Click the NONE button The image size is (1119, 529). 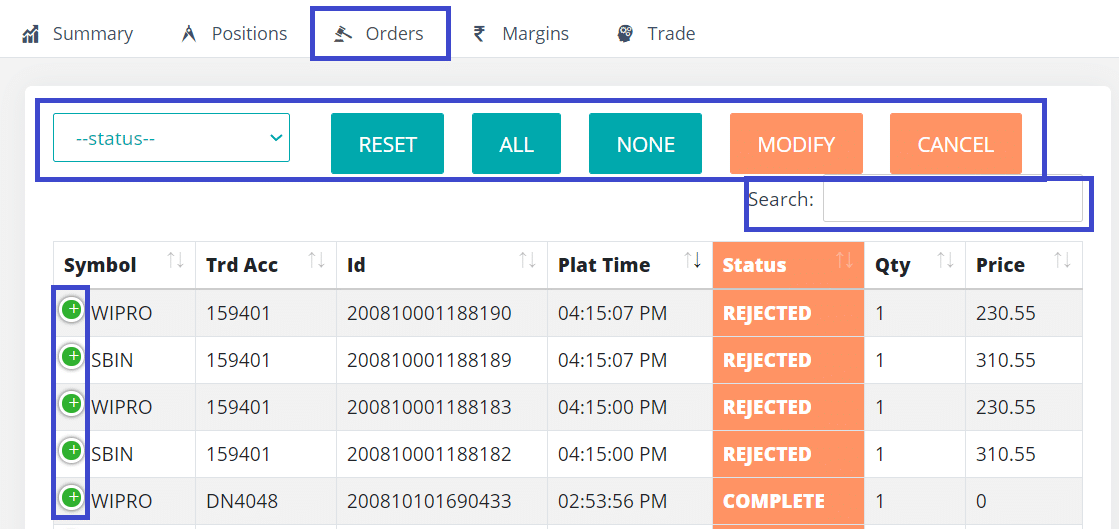[x=645, y=143]
